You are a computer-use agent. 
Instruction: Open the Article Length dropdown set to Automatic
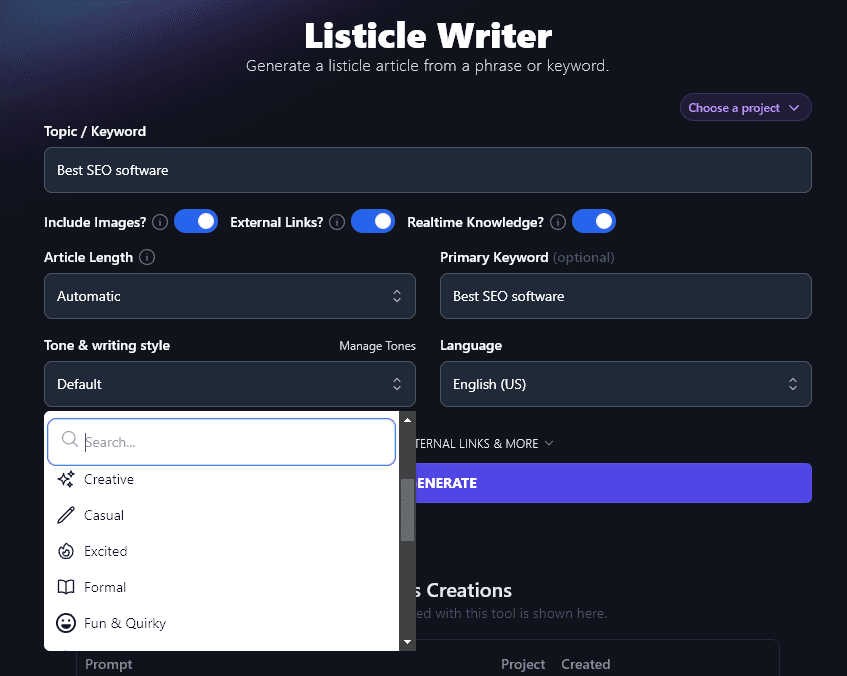[x=229, y=296]
